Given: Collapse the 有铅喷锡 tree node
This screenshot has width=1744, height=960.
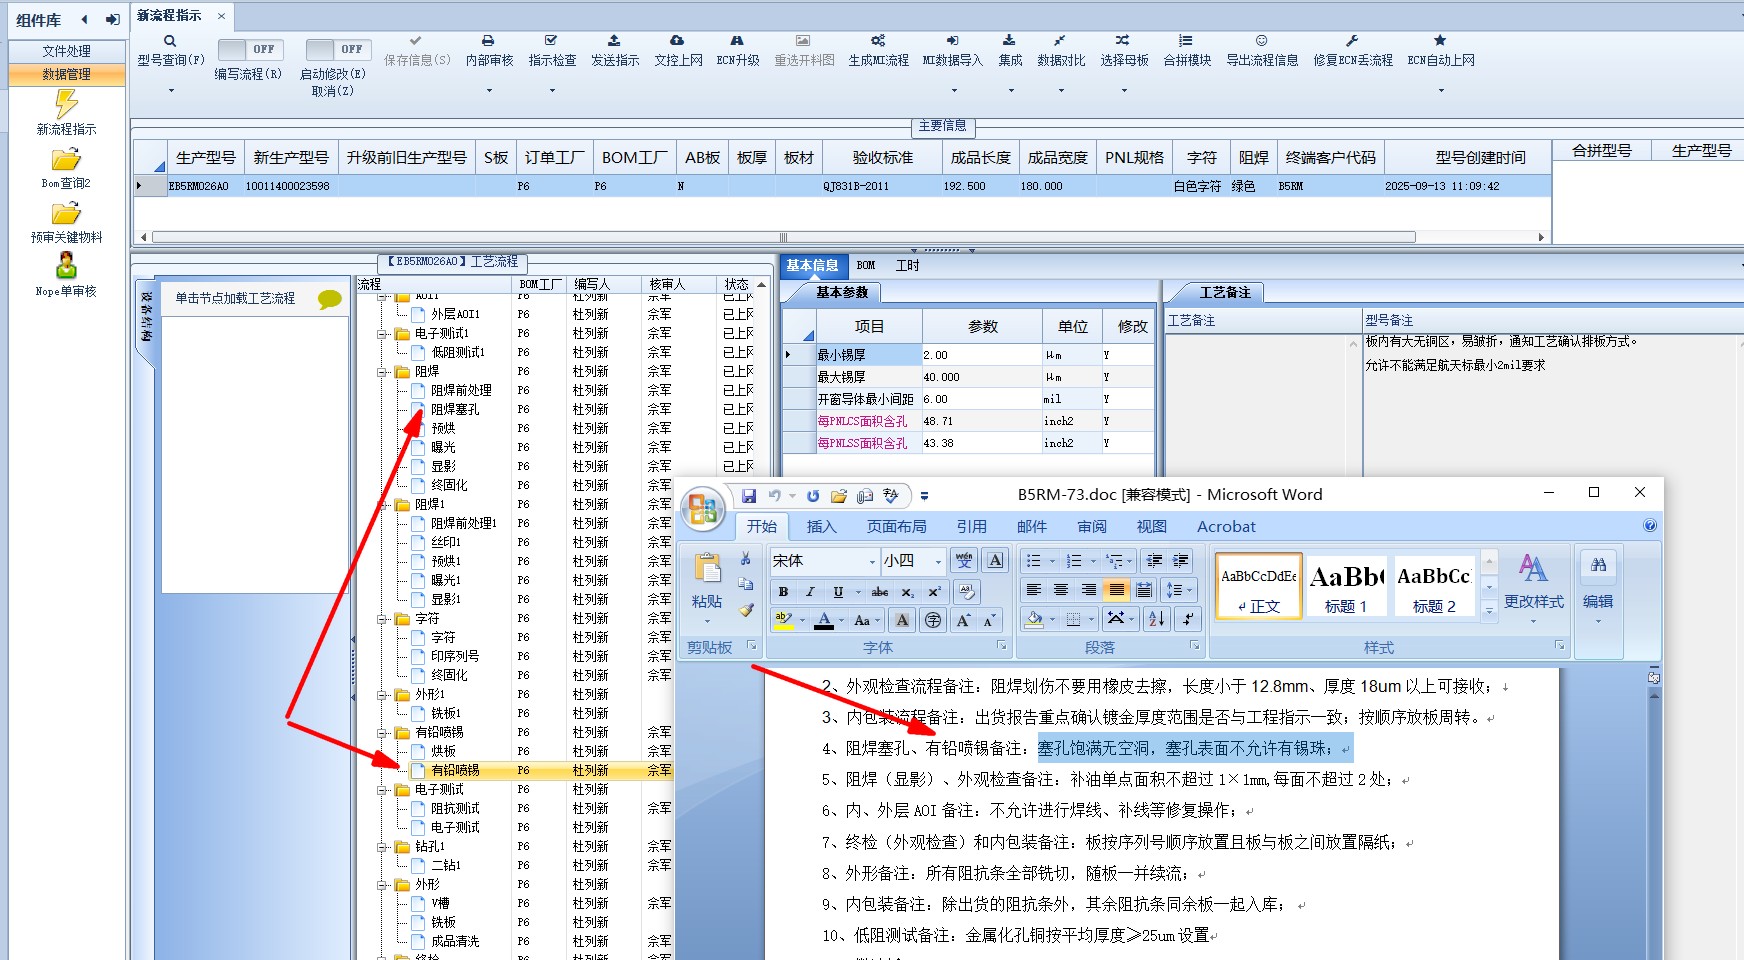Looking at the screenshot, I should [383, 733].
